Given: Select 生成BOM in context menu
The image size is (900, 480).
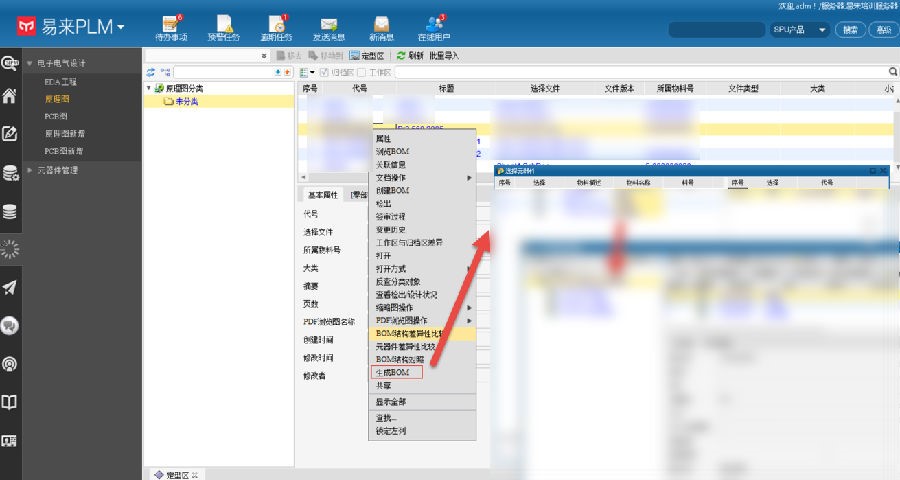Looking at the screenshot, I should [392, 372].
